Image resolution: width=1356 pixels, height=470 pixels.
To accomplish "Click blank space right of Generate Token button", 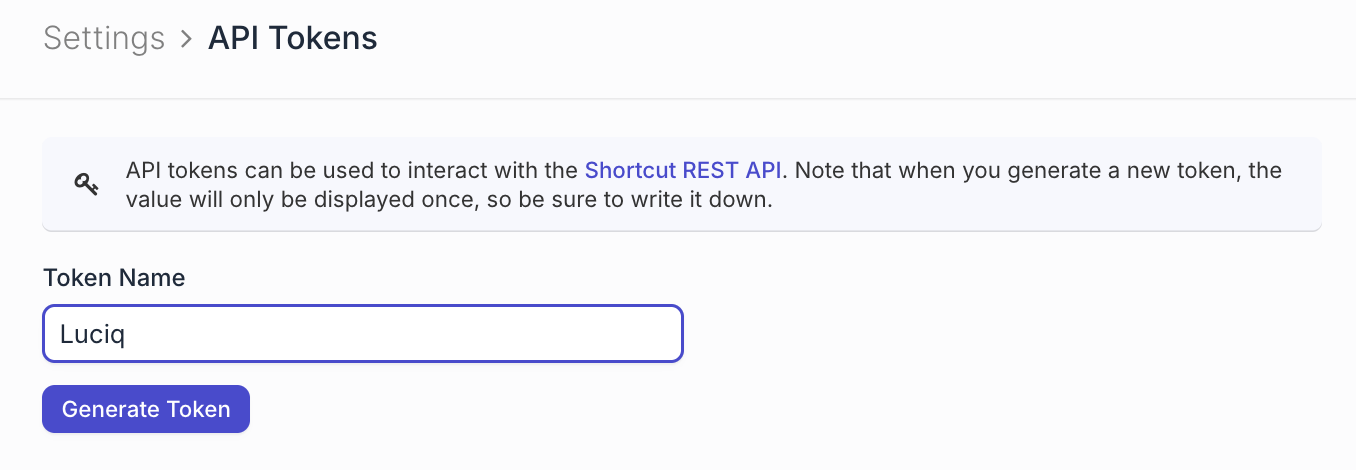I will (x=600, y=409).
